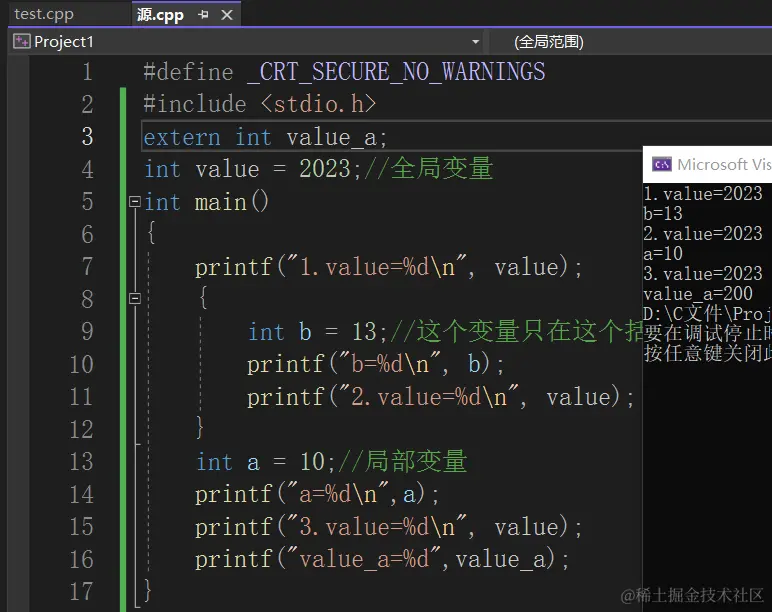Click the <stdio.h> include text
This screenshot has height=612, width=772.
pos(318,104)
